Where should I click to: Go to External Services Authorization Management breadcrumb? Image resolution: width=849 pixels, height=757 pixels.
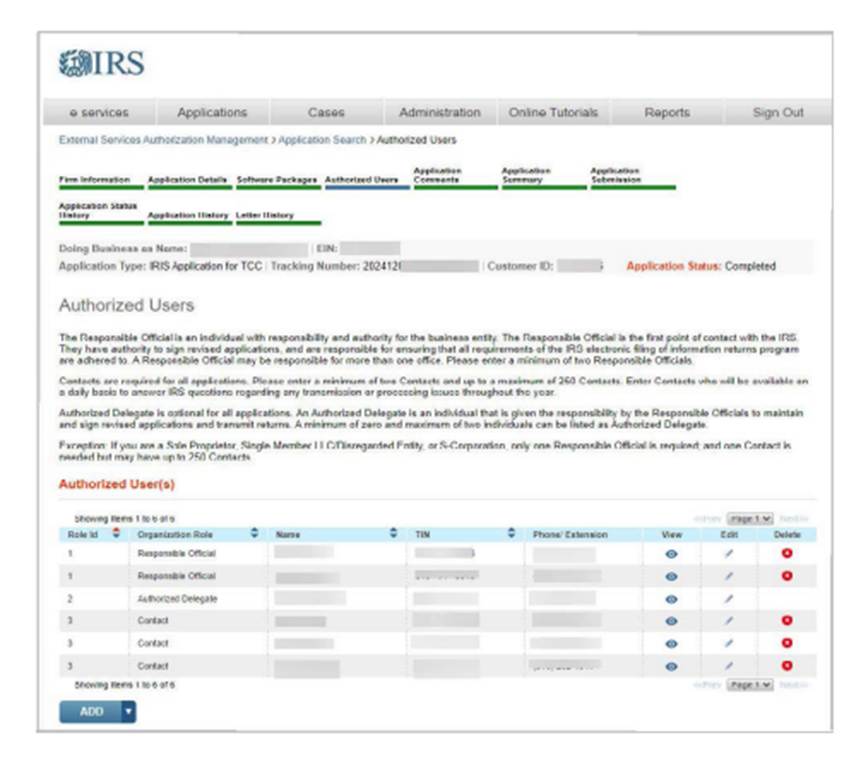point(164,140)
